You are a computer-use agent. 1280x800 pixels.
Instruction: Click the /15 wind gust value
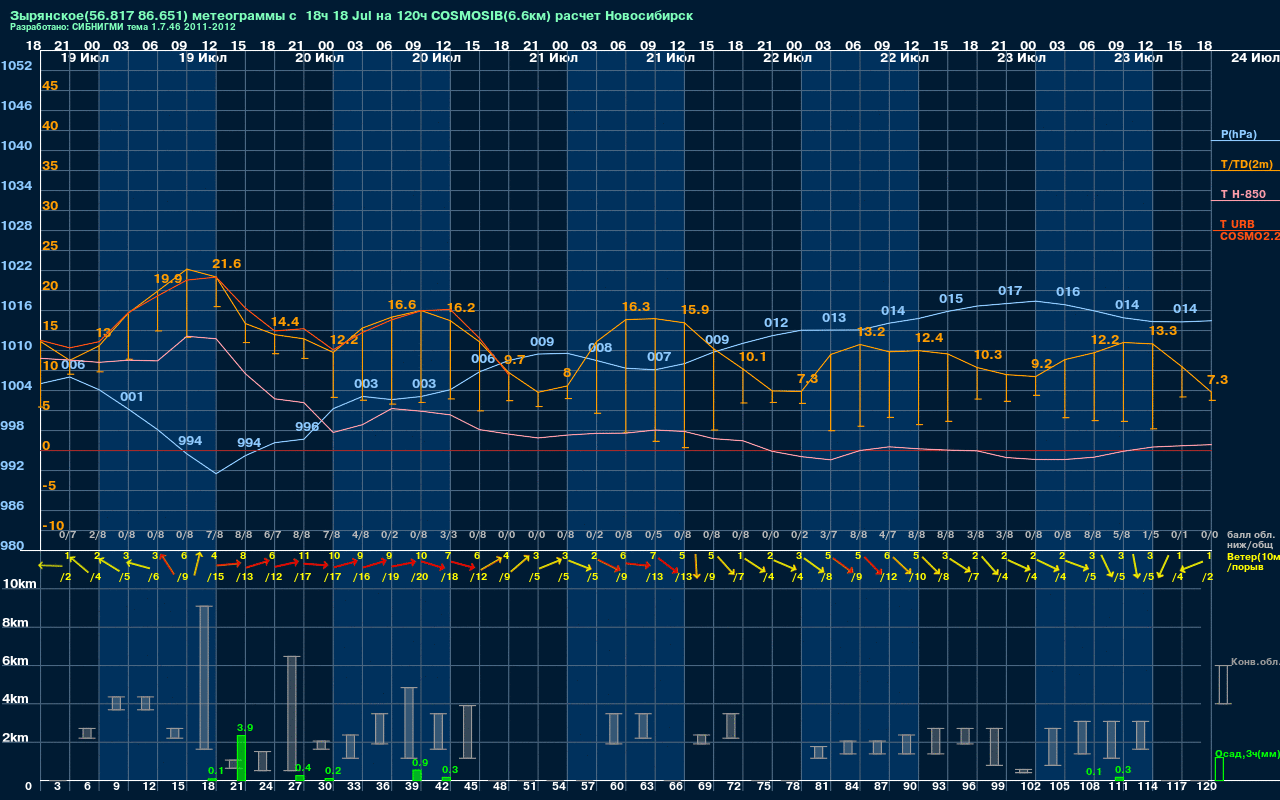[216, 576]
